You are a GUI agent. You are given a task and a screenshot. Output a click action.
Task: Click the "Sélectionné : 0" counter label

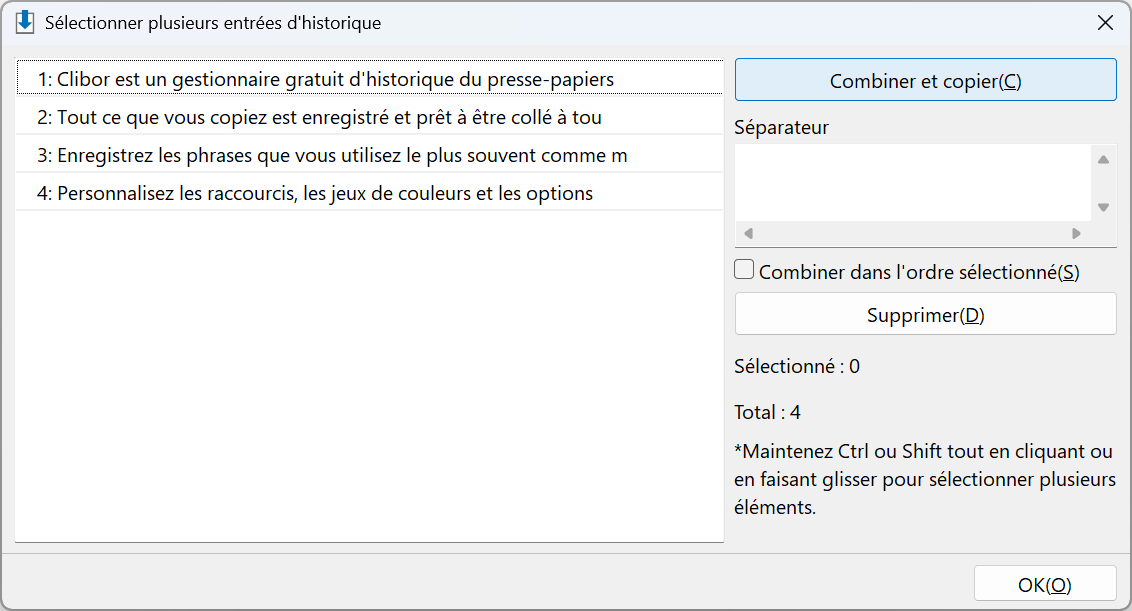click(x=797, y=366)
